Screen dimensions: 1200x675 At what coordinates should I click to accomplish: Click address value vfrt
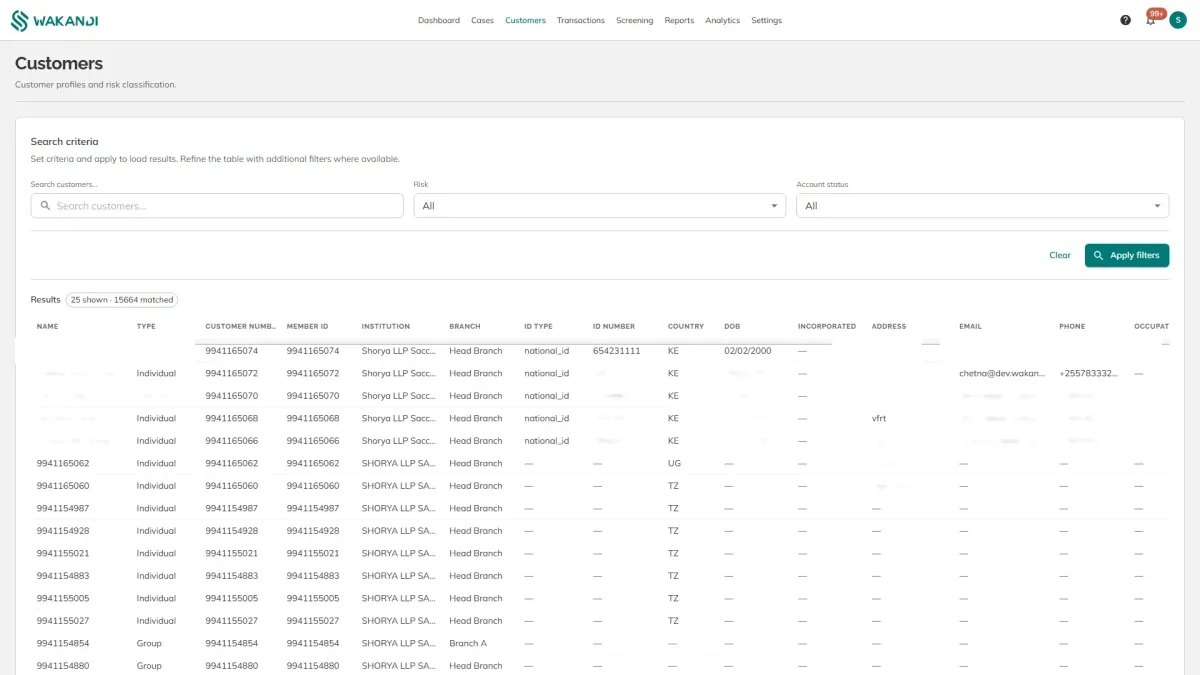click(880, 418)
